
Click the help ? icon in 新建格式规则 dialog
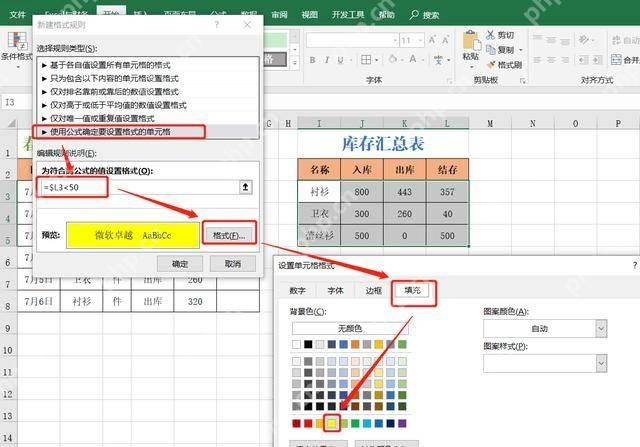click(x=217, y=25)
